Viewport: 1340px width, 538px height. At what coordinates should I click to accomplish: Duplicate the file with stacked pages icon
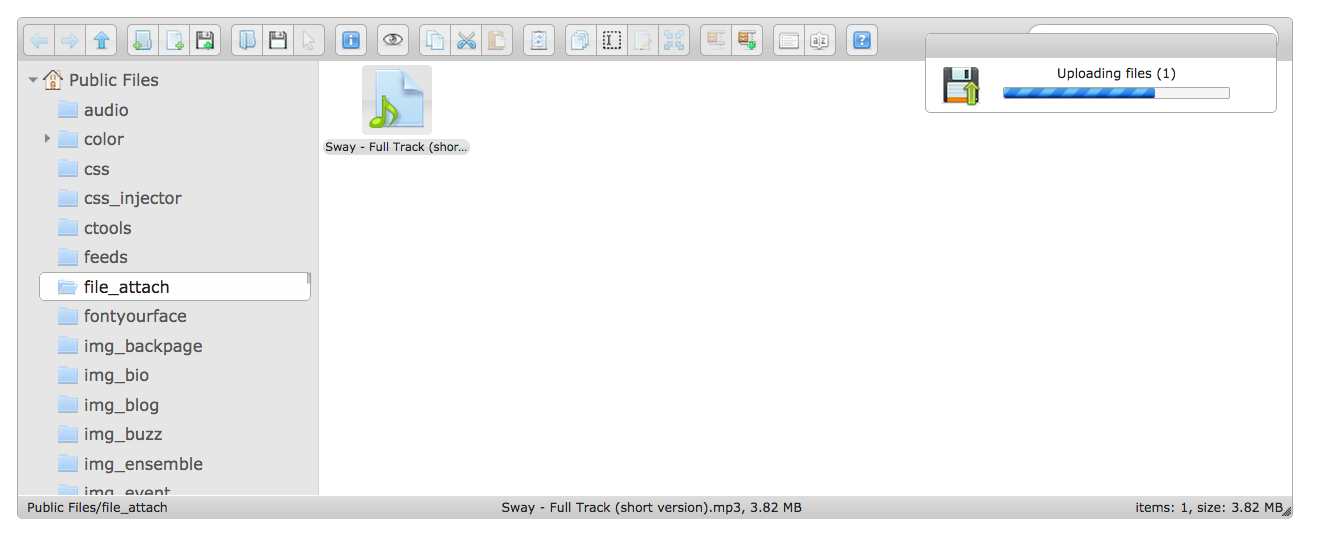pos(581,40)
